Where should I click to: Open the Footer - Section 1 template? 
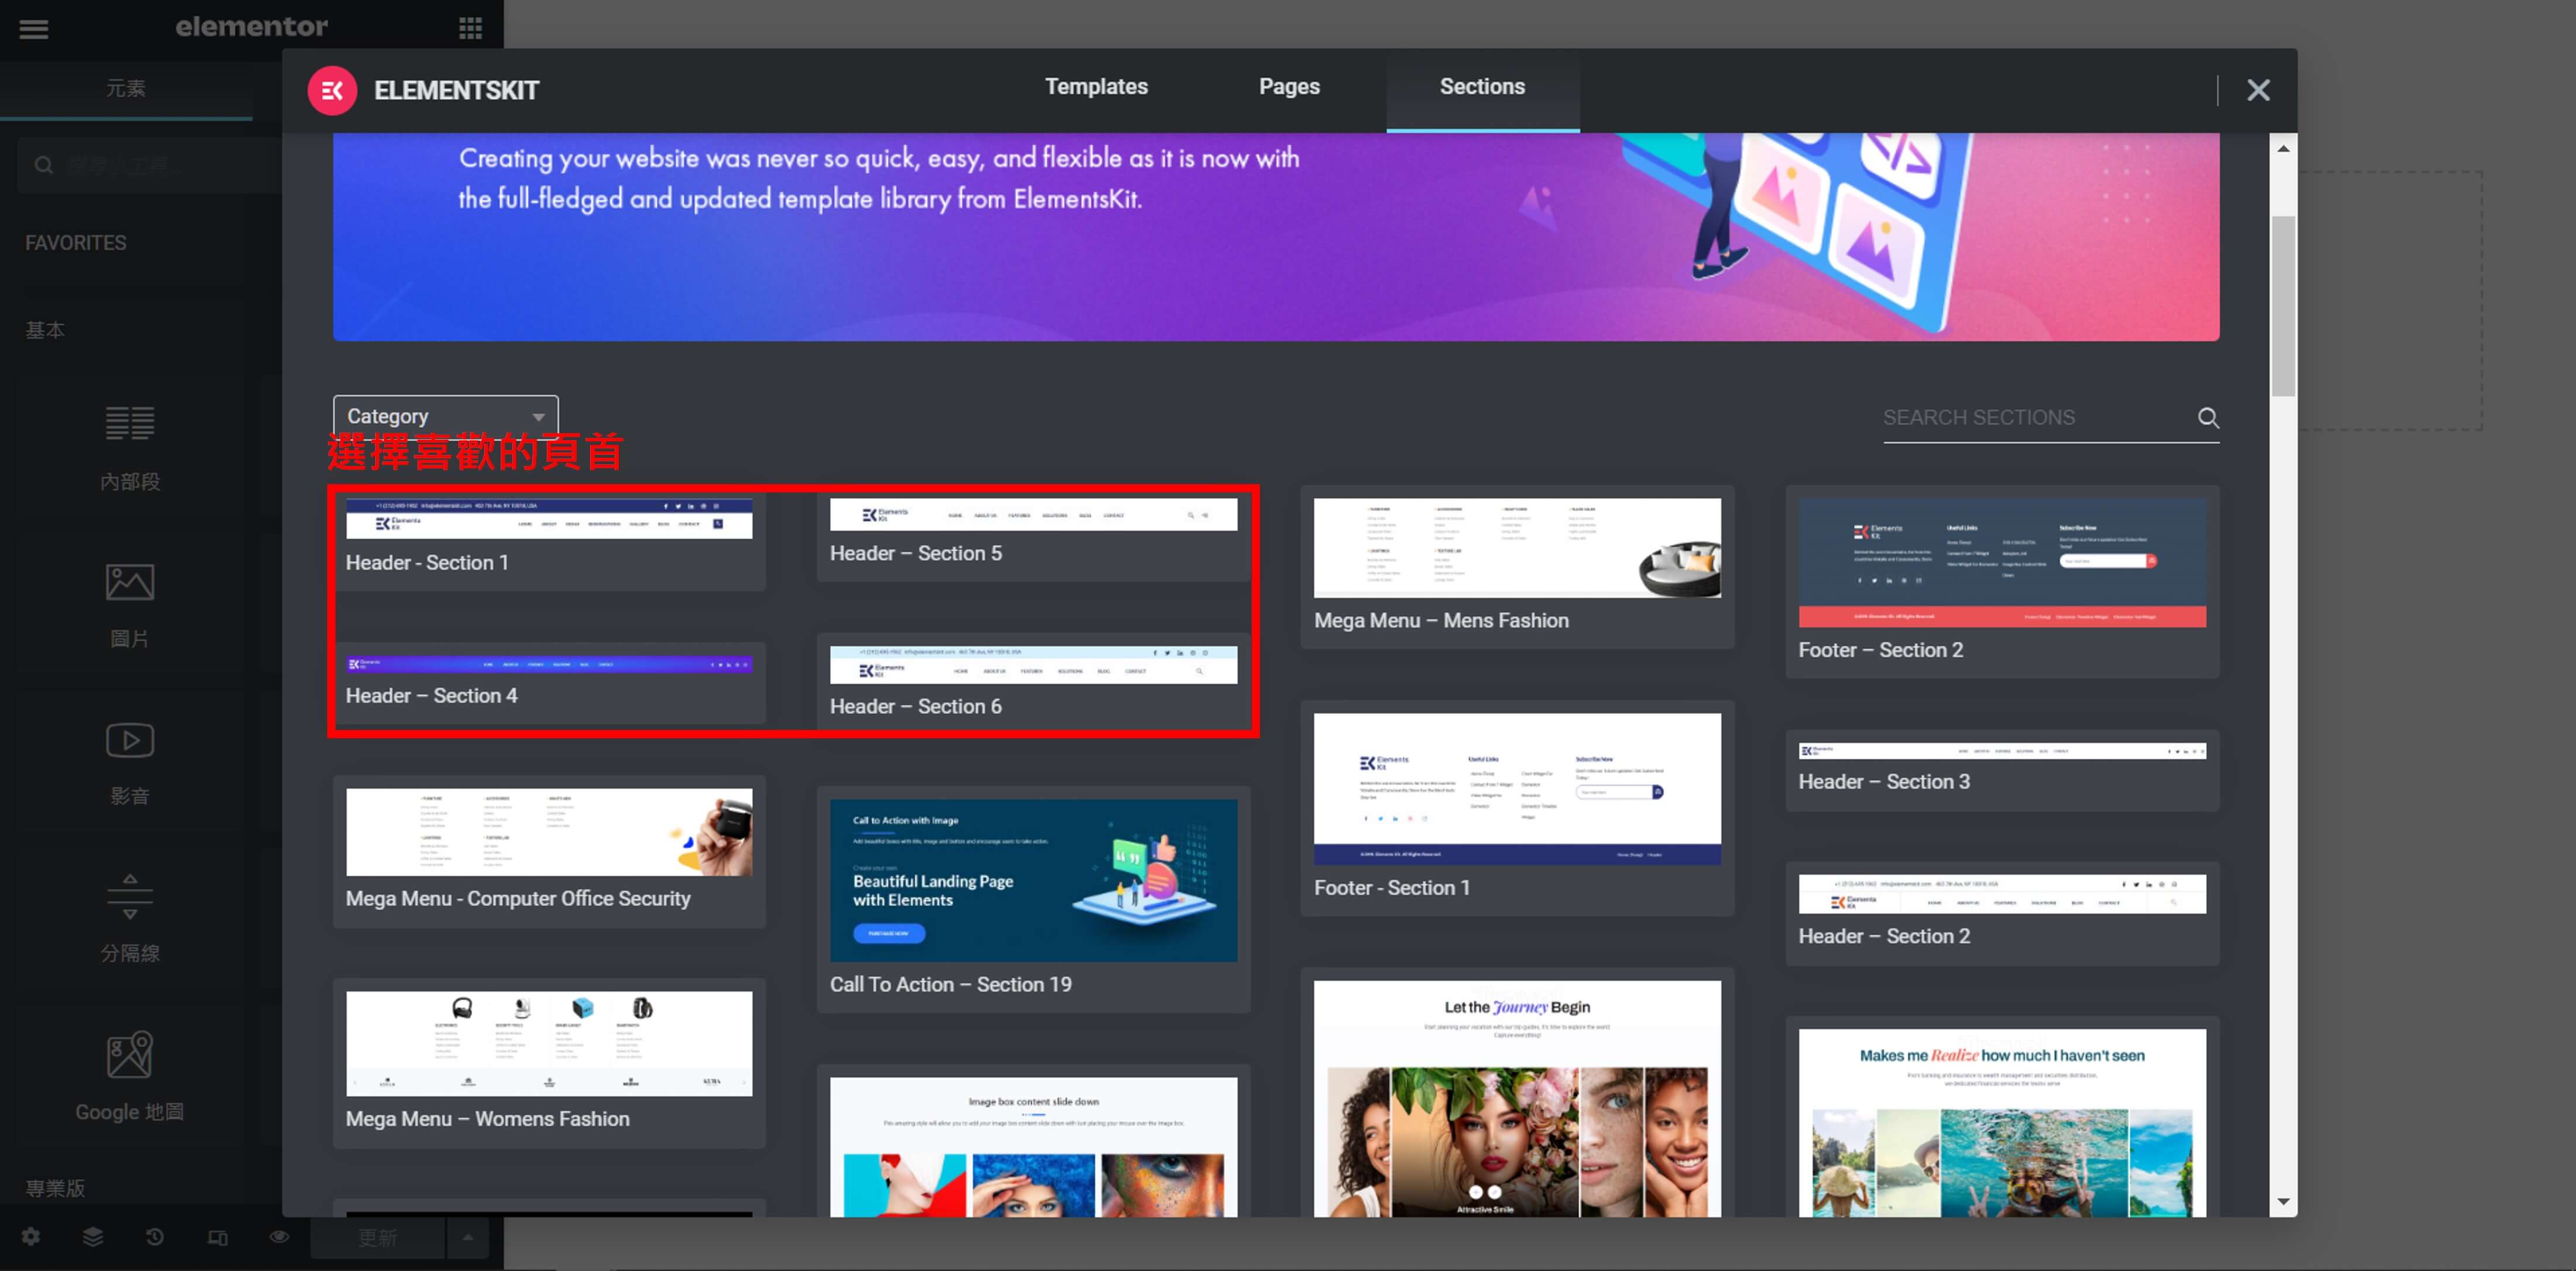point(1517,807)
